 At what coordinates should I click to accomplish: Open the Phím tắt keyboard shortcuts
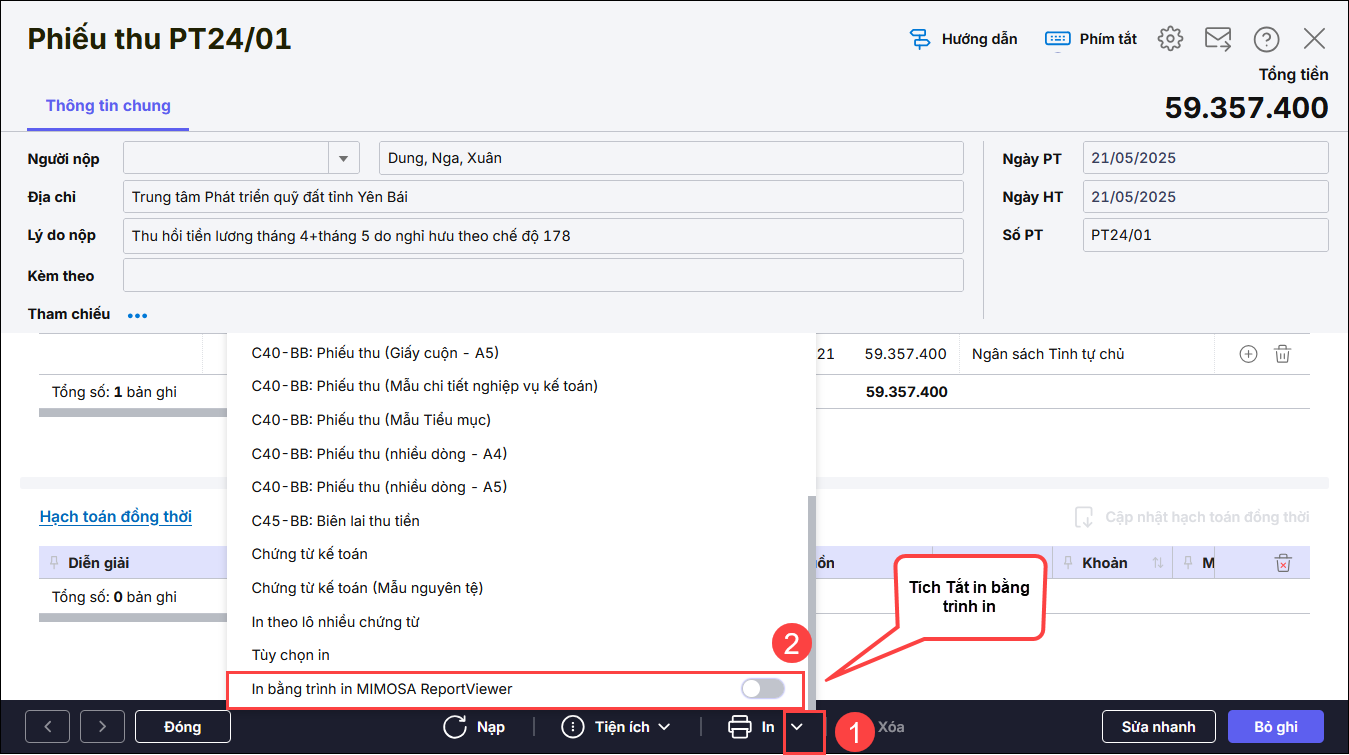(x=1057, y=39)
